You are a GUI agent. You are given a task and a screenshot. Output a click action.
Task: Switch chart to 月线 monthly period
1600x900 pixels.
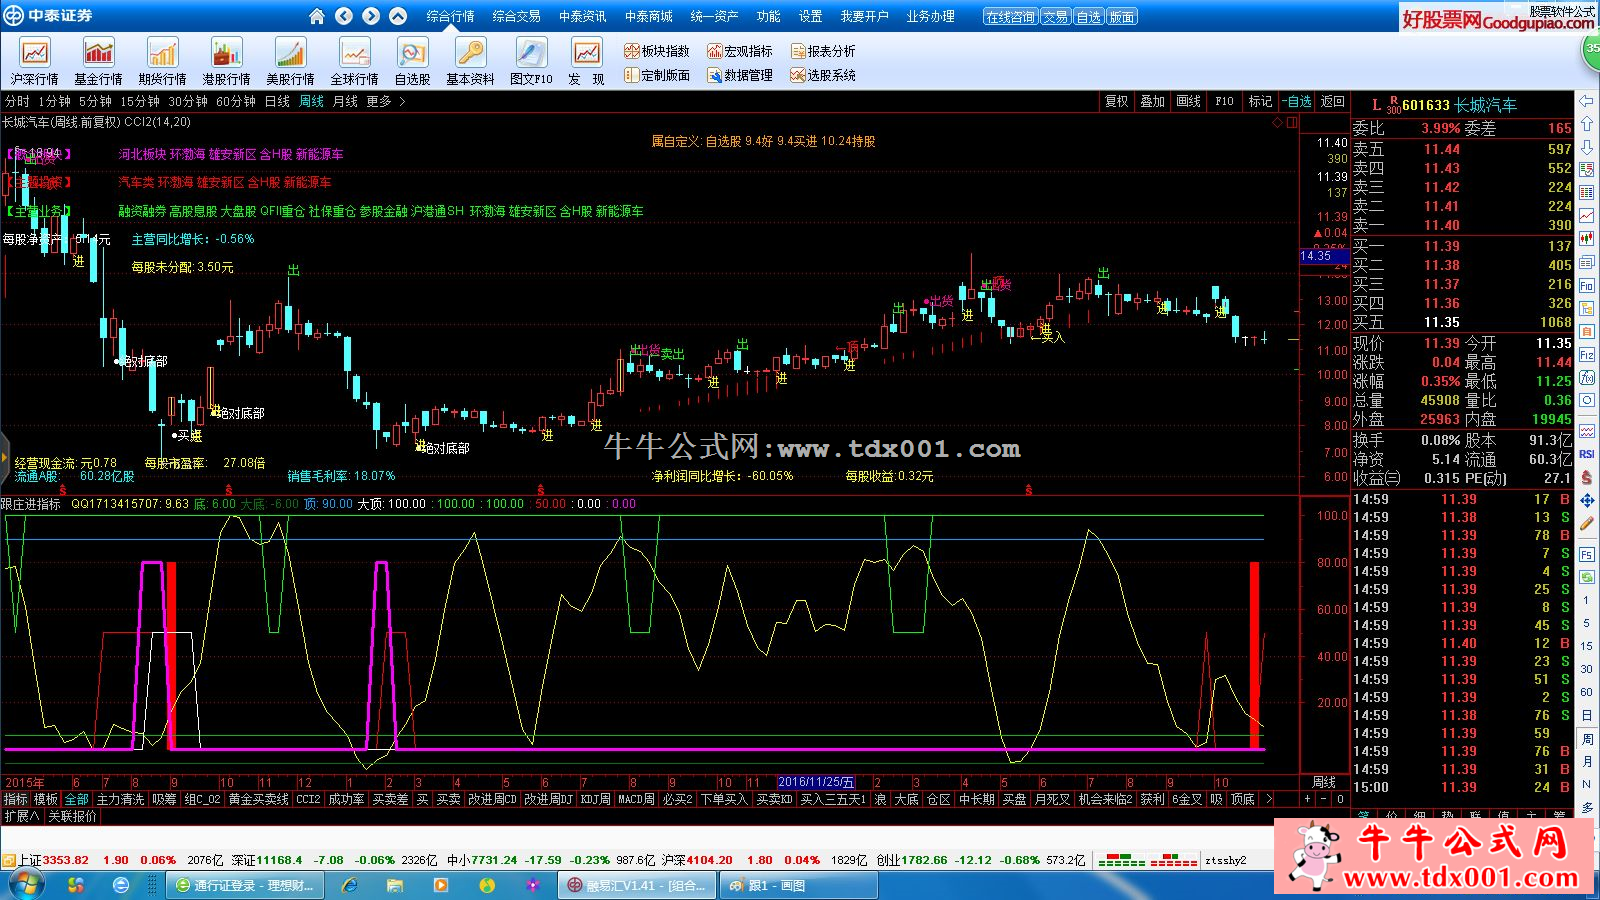pyautogui.click(x=345, y=101)
